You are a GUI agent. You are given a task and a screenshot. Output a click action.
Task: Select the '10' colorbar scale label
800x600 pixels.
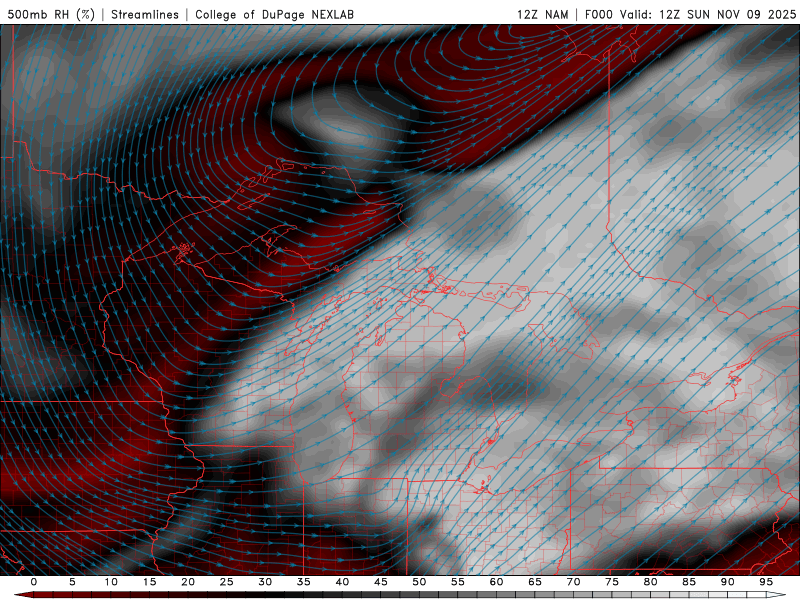(111, 582)
